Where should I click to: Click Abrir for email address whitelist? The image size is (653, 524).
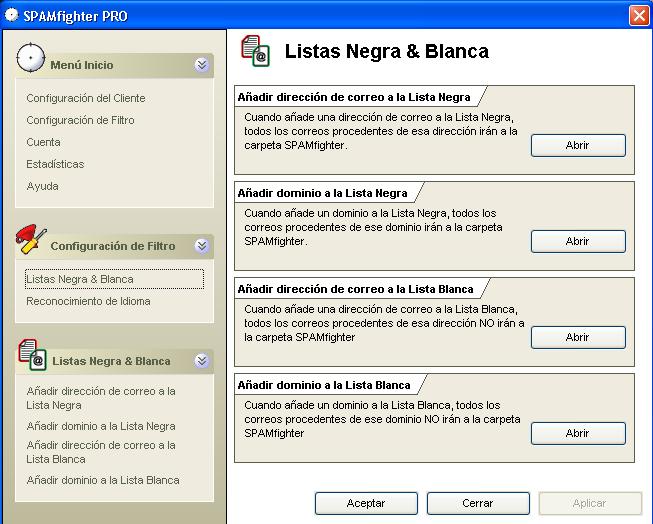578,337
